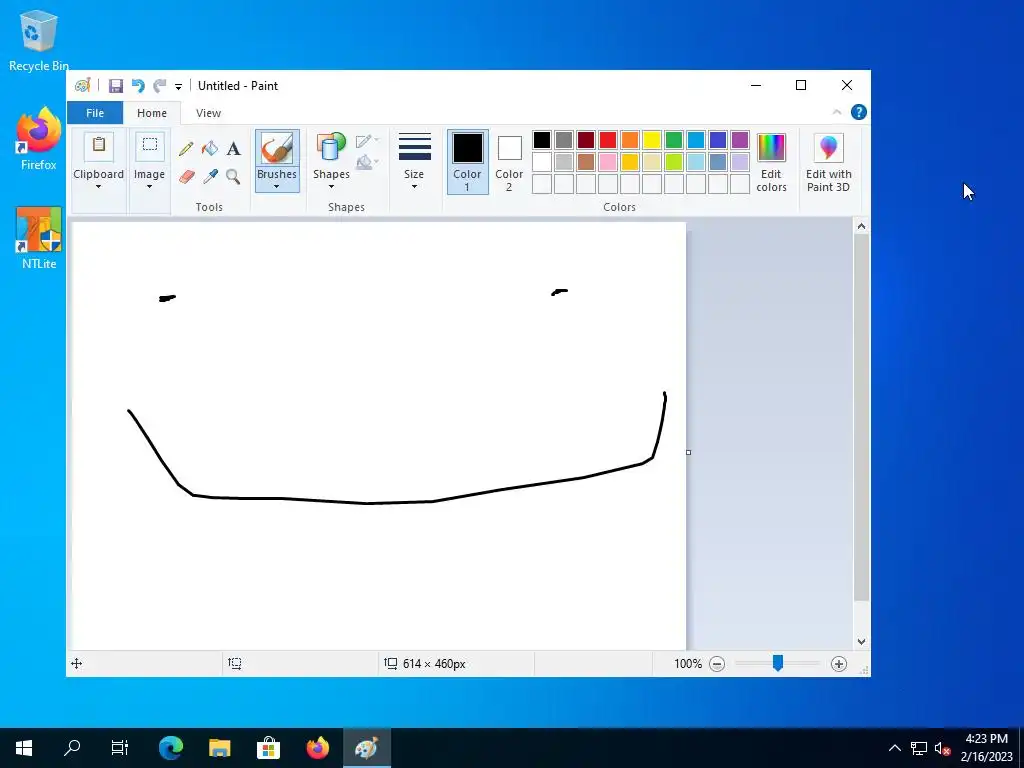Click the network icon in system tray
Image resolution: width=1024 pixels, height=768 pixels.
(x=919, y=748)
